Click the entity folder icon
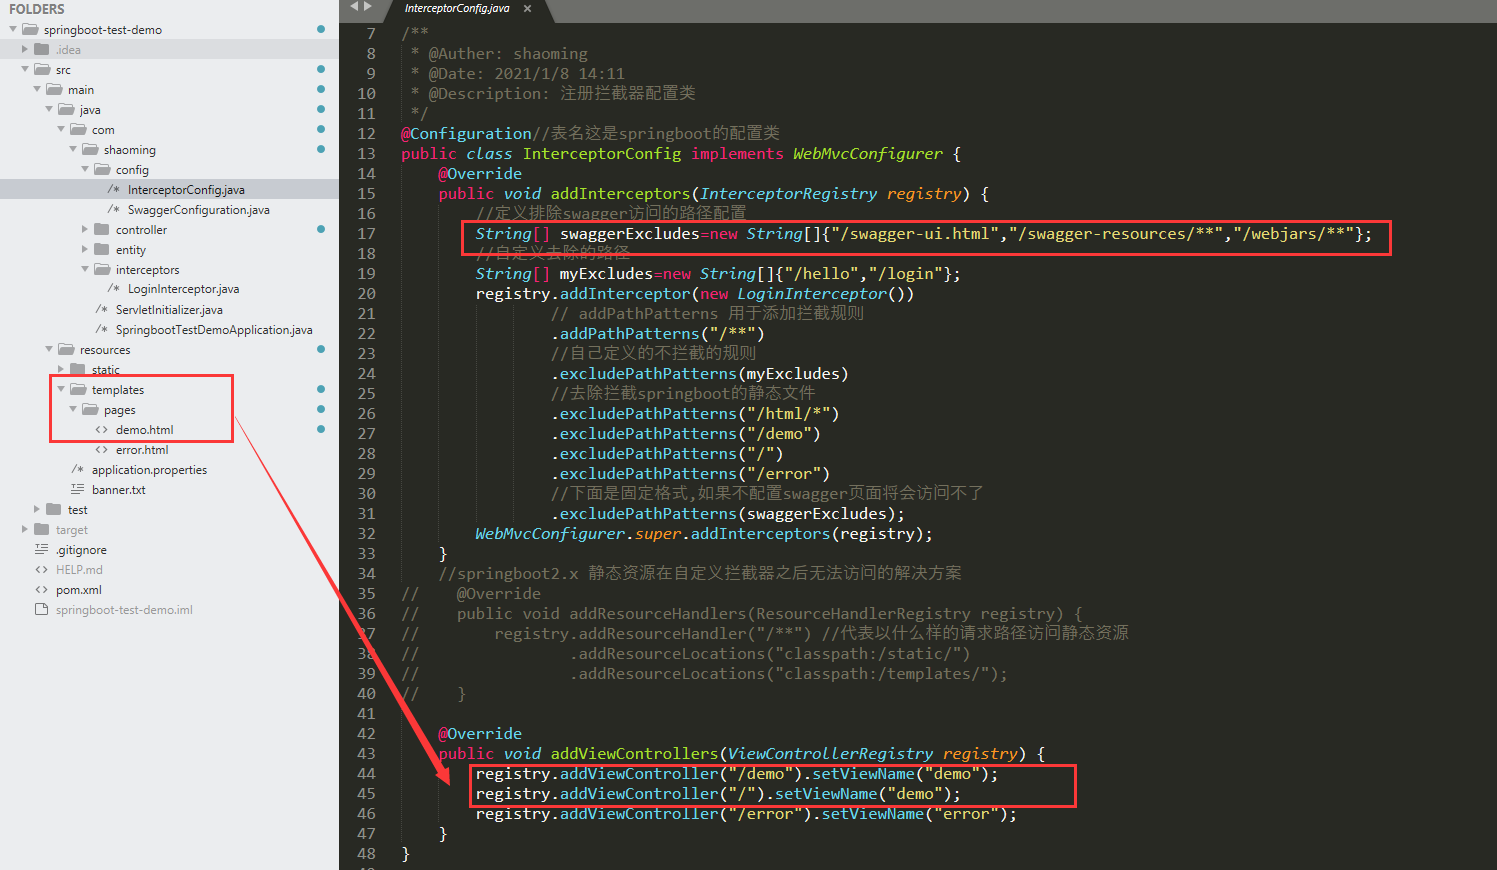The height and width of the screenshot is (870, 1497). pos(102,249)
